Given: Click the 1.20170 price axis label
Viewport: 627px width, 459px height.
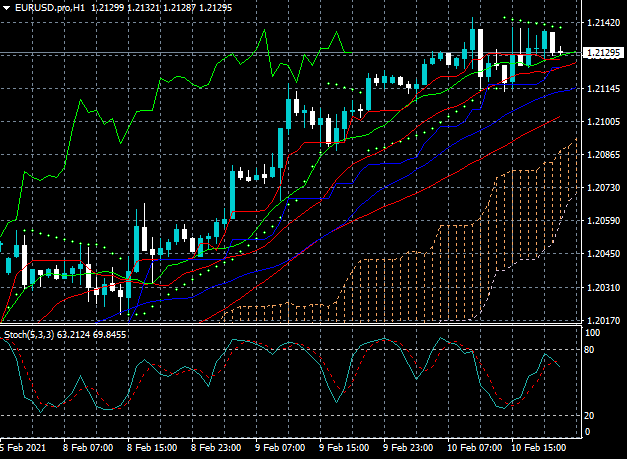Looking at the screenshot, I should coord(603,320).
